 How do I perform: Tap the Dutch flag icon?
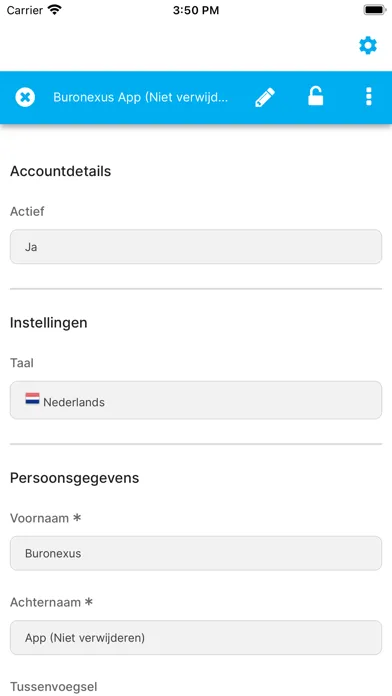[32, 398]
